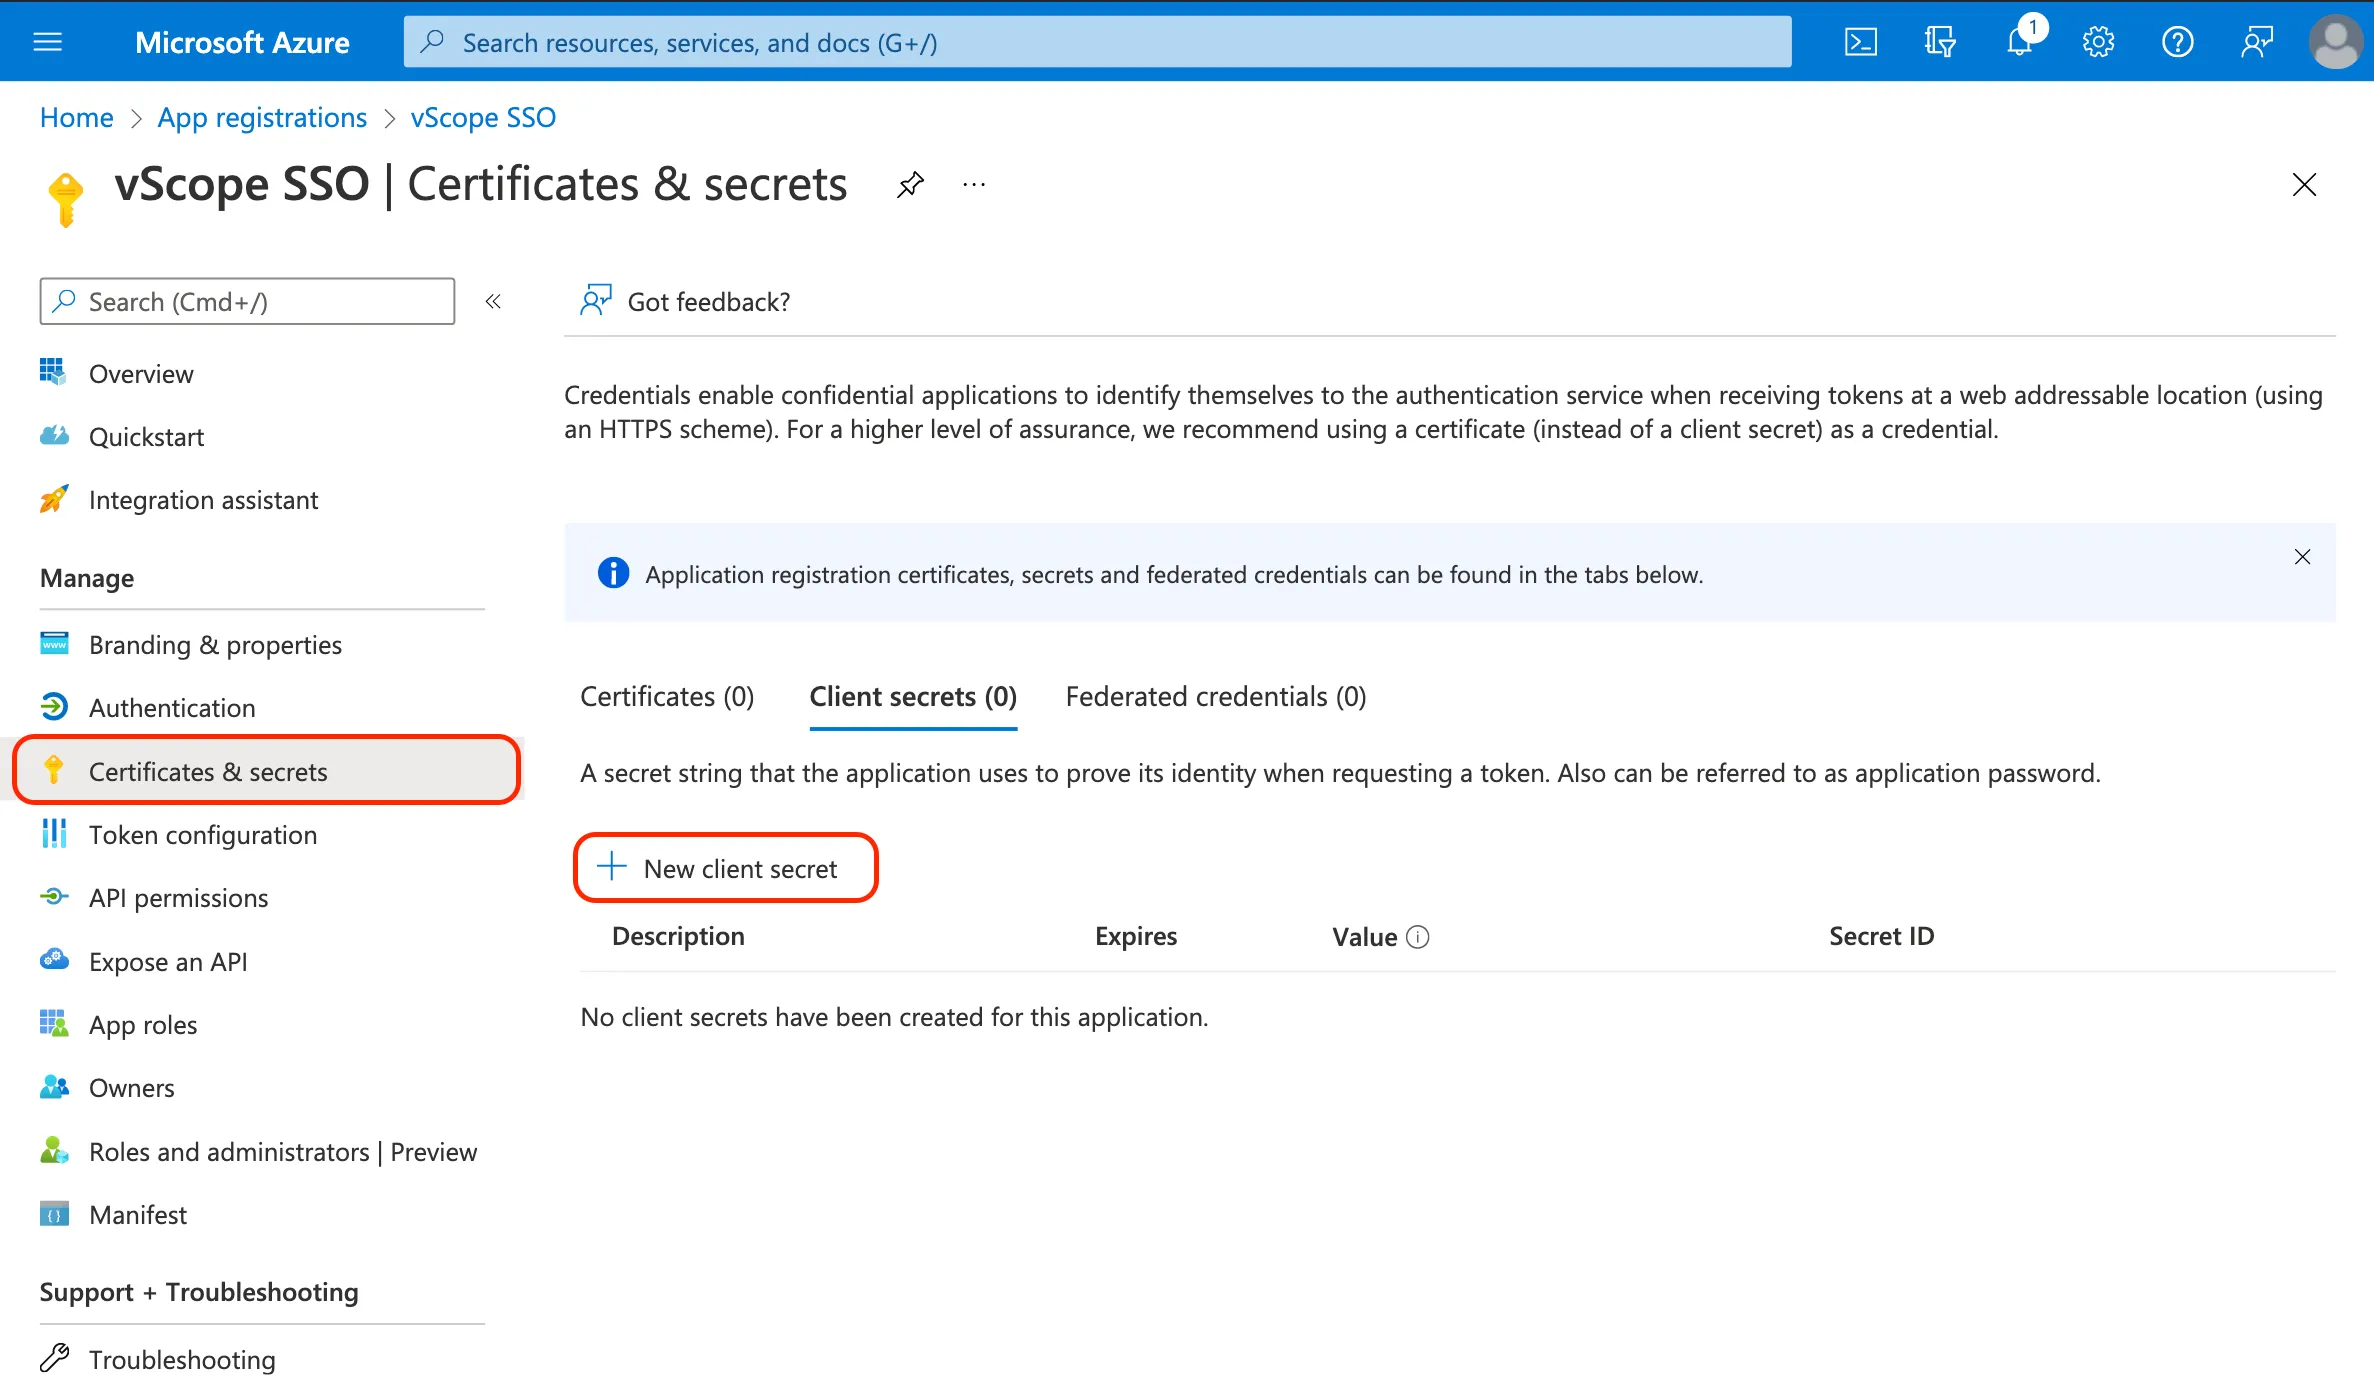
Task: Click the Expires column header
Action: pyautogui.click(x=1136, y=936)
